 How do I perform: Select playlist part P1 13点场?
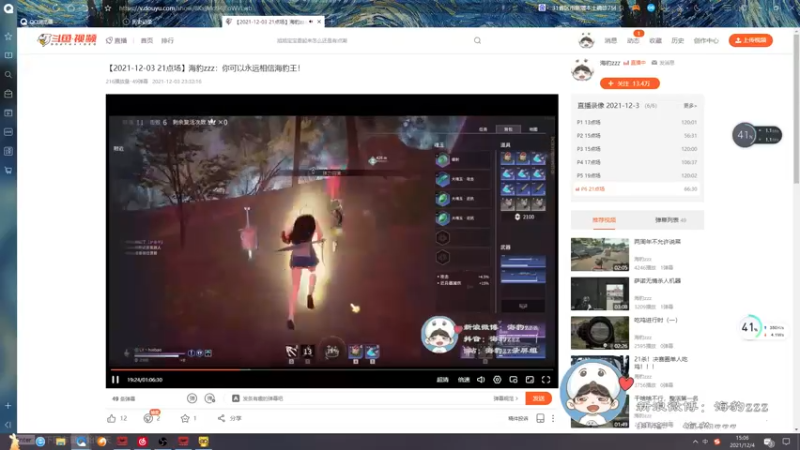pyautogui.click(x=637, y=122)
